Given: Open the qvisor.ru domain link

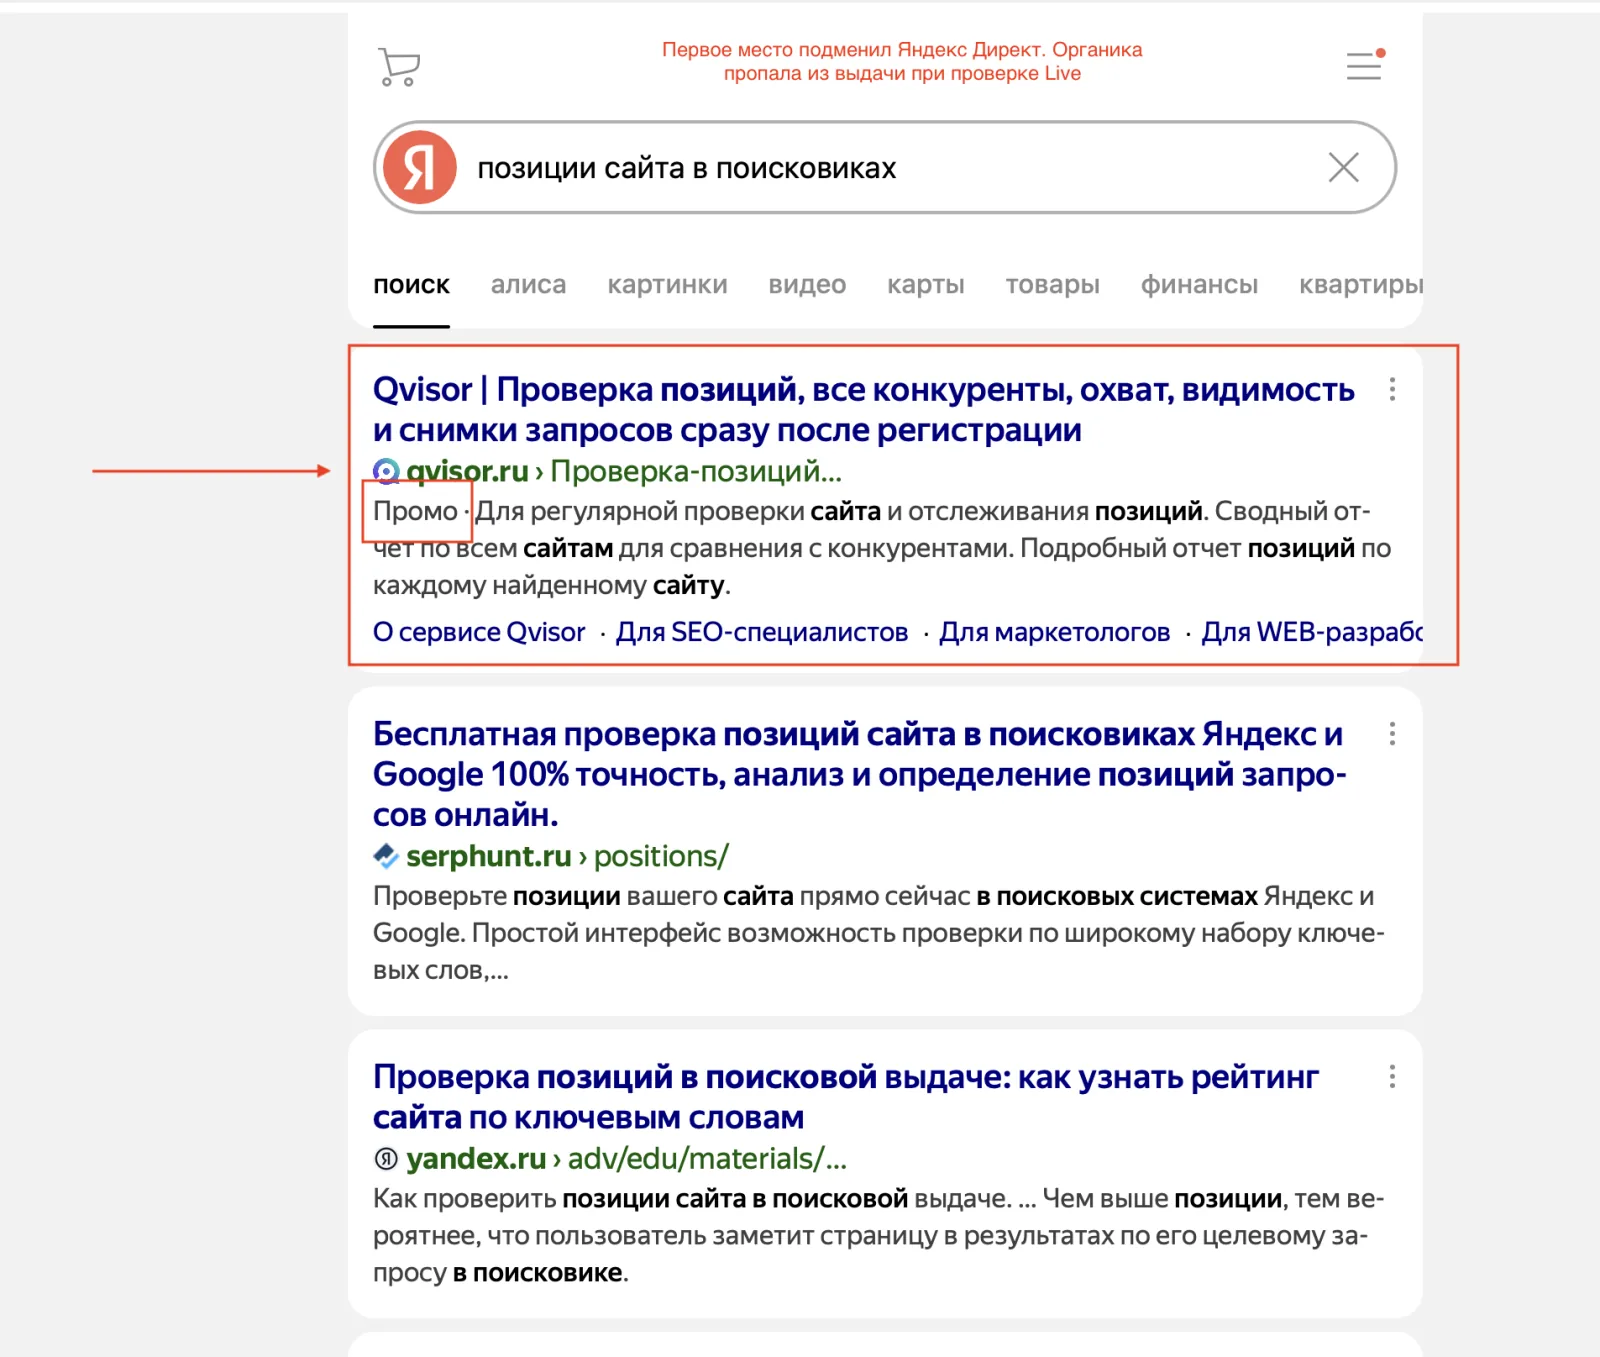Looking at the screenshot, I should coord(467,471).
